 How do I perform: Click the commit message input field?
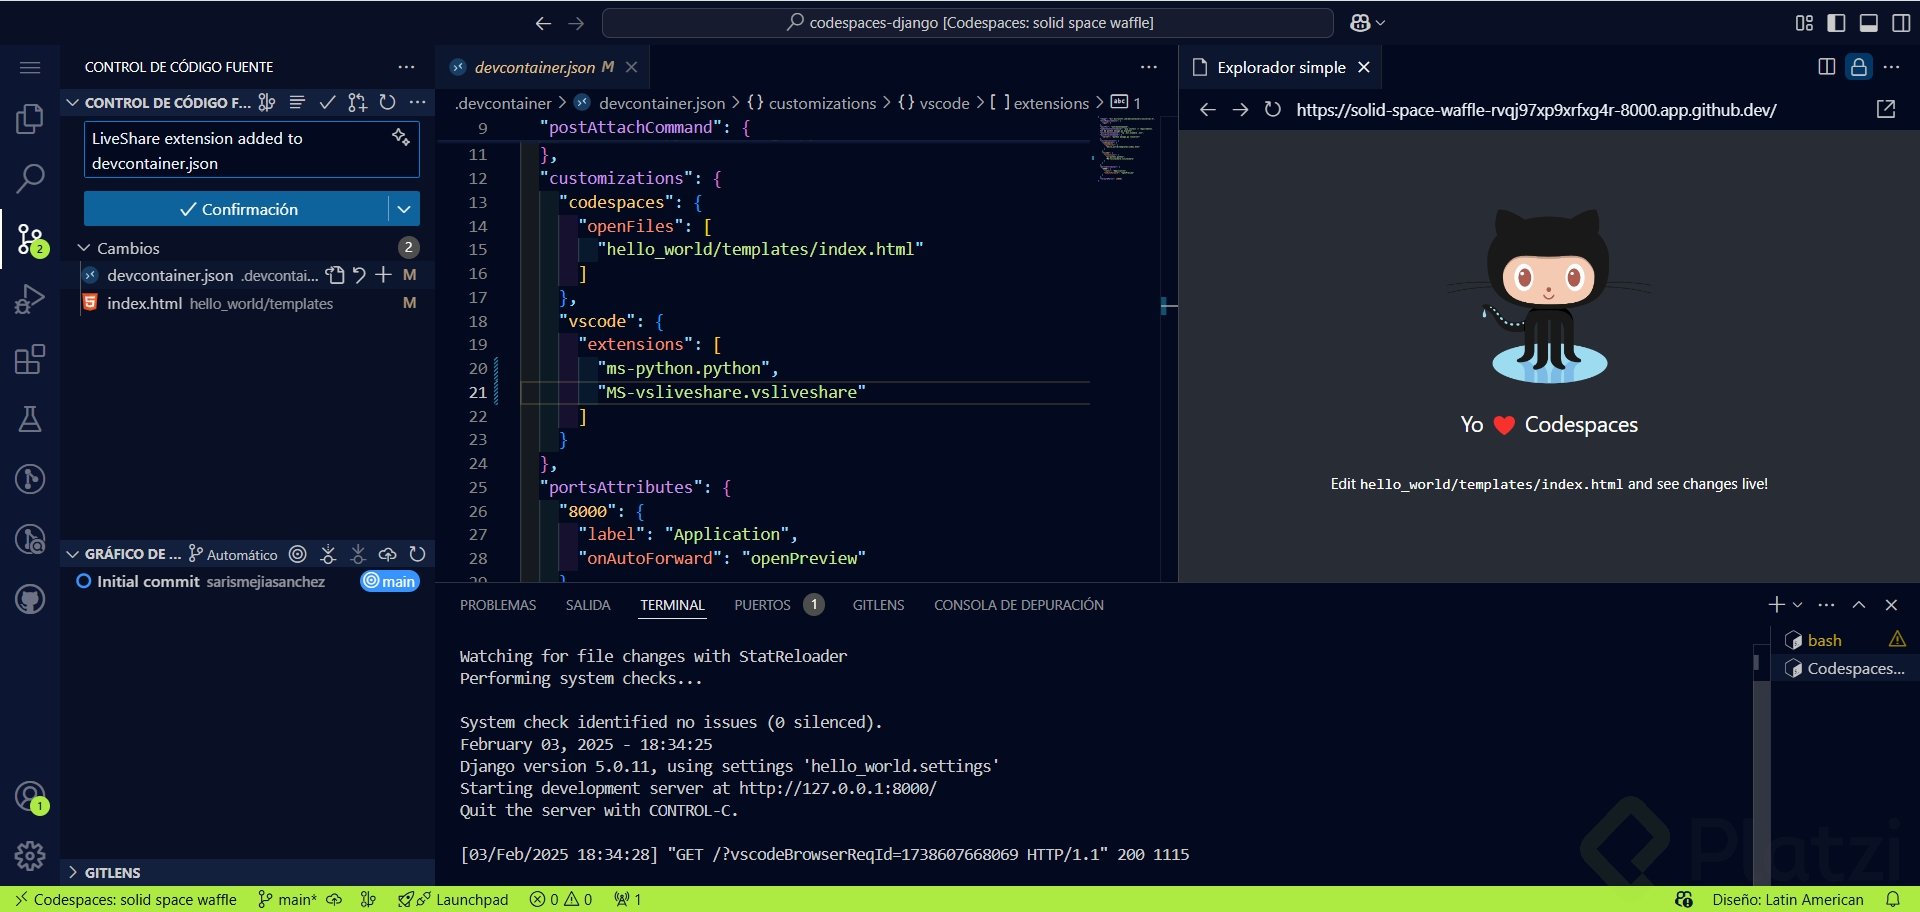click(x=238, y=150)
